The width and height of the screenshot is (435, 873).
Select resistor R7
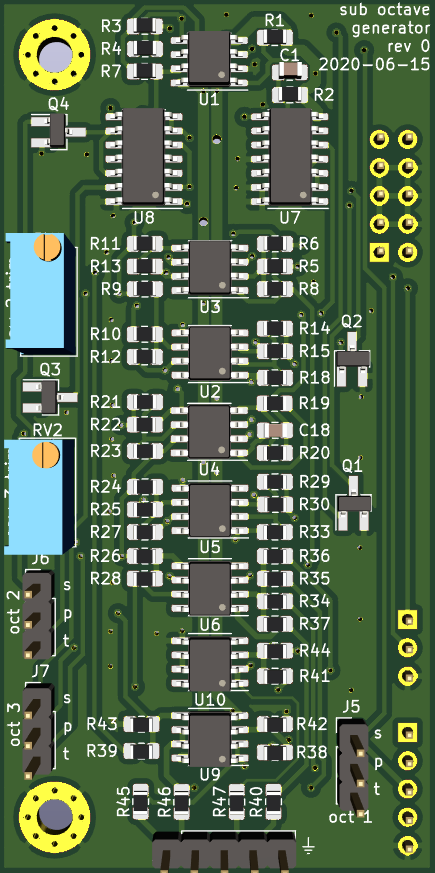pyautogui.click(x=145, y=71)
